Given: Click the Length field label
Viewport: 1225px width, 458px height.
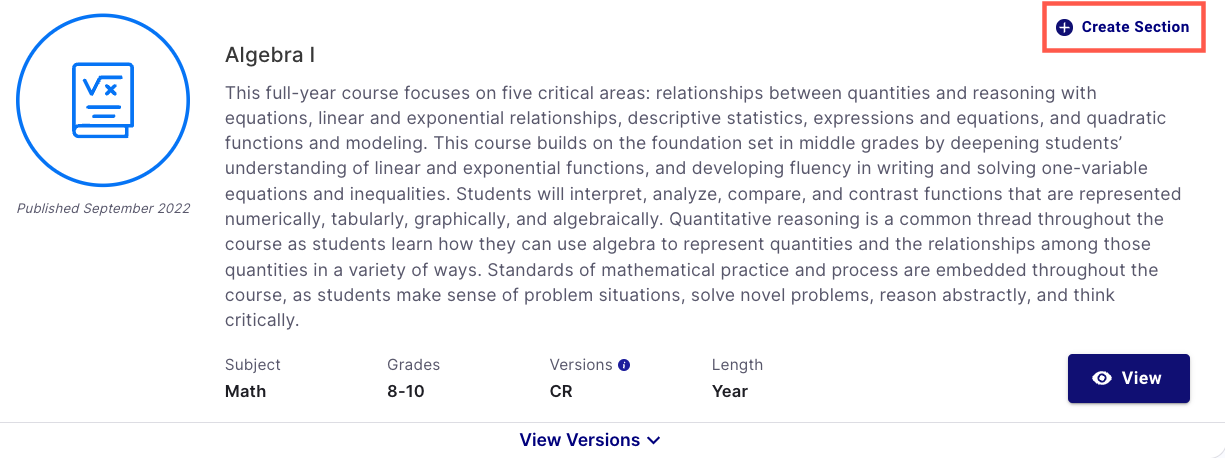Looking at the screenshot, I should [x=738, y=365].
